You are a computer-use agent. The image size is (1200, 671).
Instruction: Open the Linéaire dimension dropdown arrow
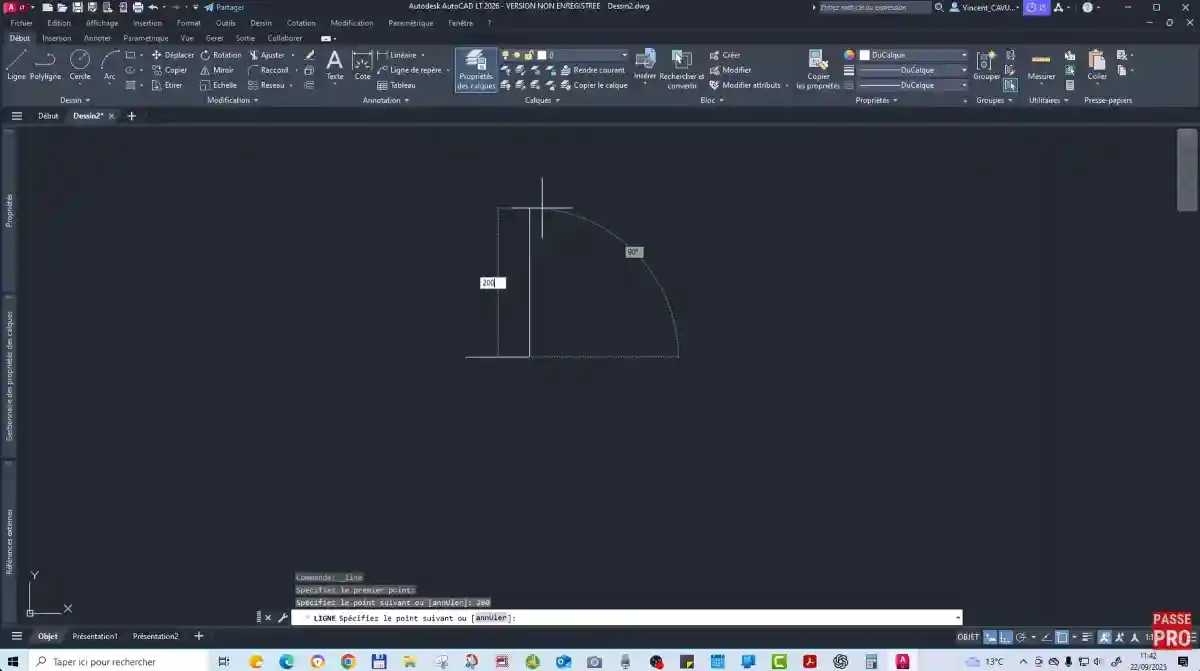[x=423, y=55]
